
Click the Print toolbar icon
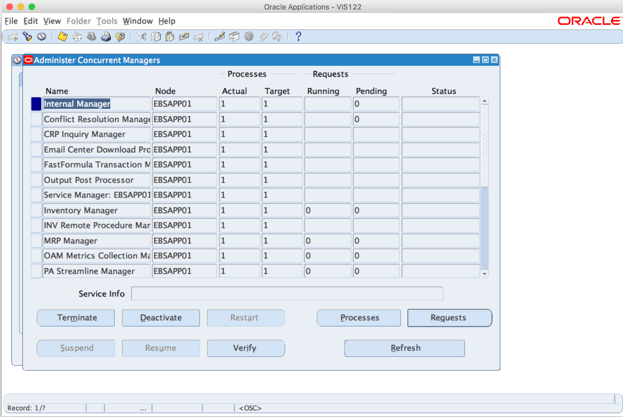tap(105, 37)
